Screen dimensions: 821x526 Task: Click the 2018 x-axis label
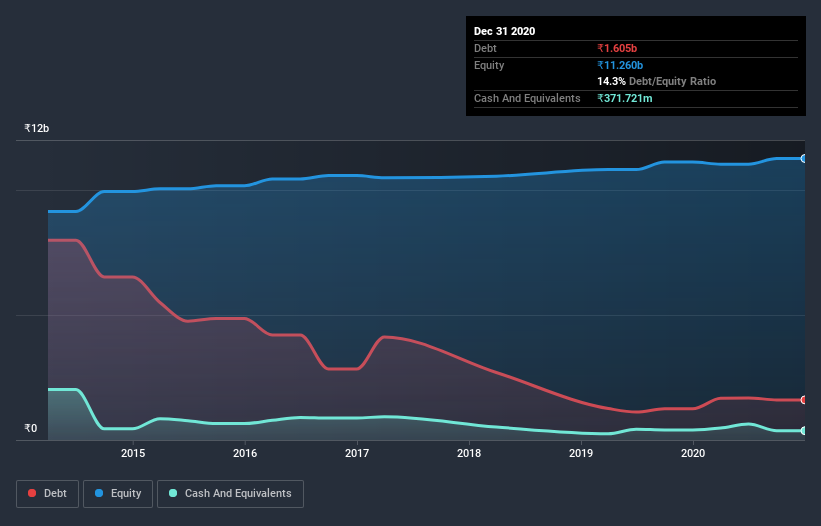click(469, 453)
